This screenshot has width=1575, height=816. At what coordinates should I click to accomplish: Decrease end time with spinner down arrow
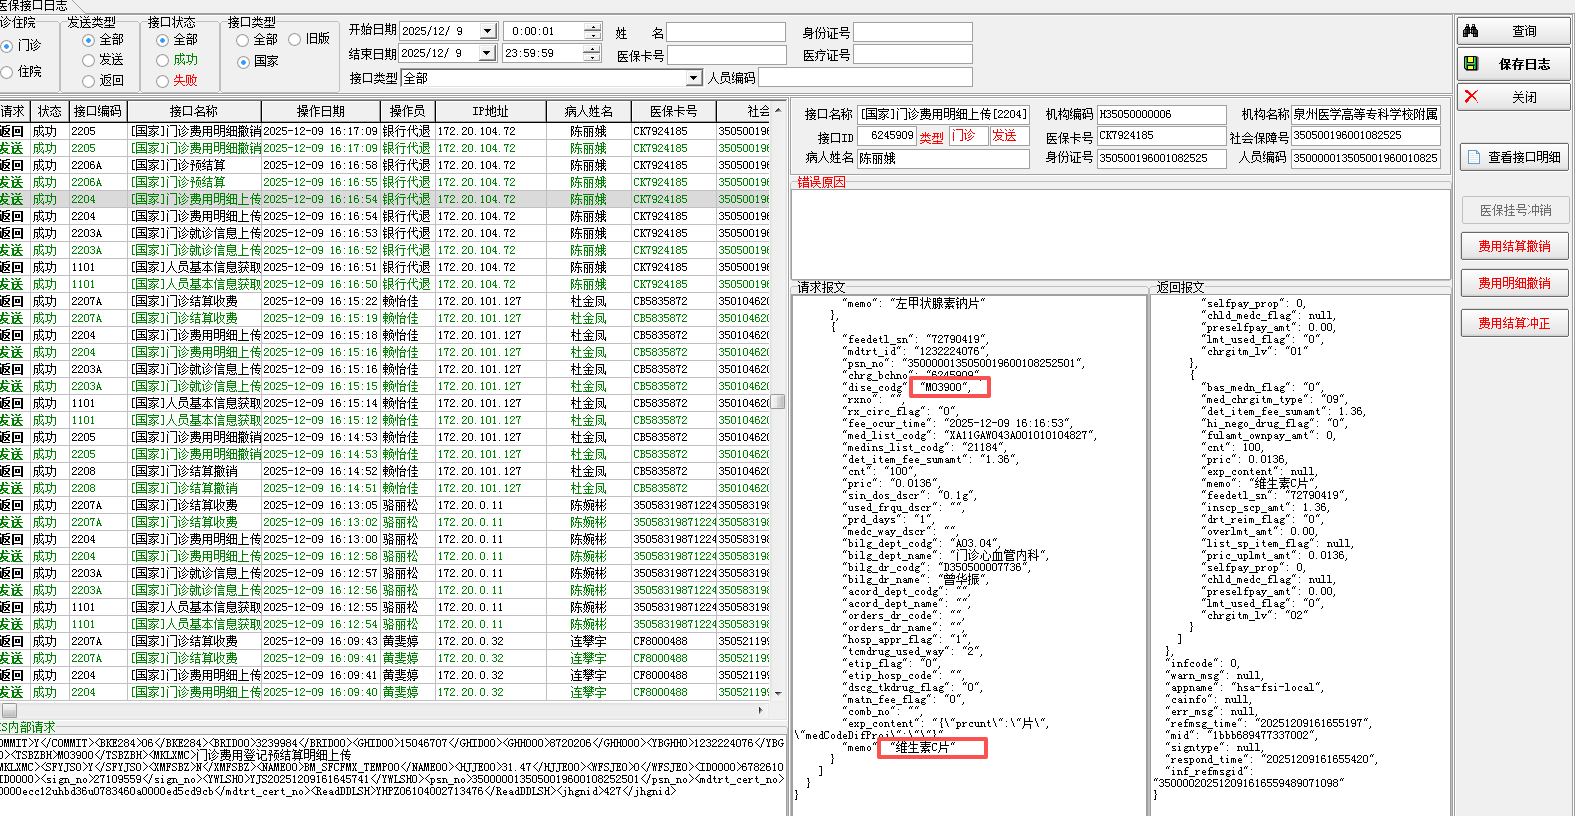pyautogui.click(x=593, y=58)
